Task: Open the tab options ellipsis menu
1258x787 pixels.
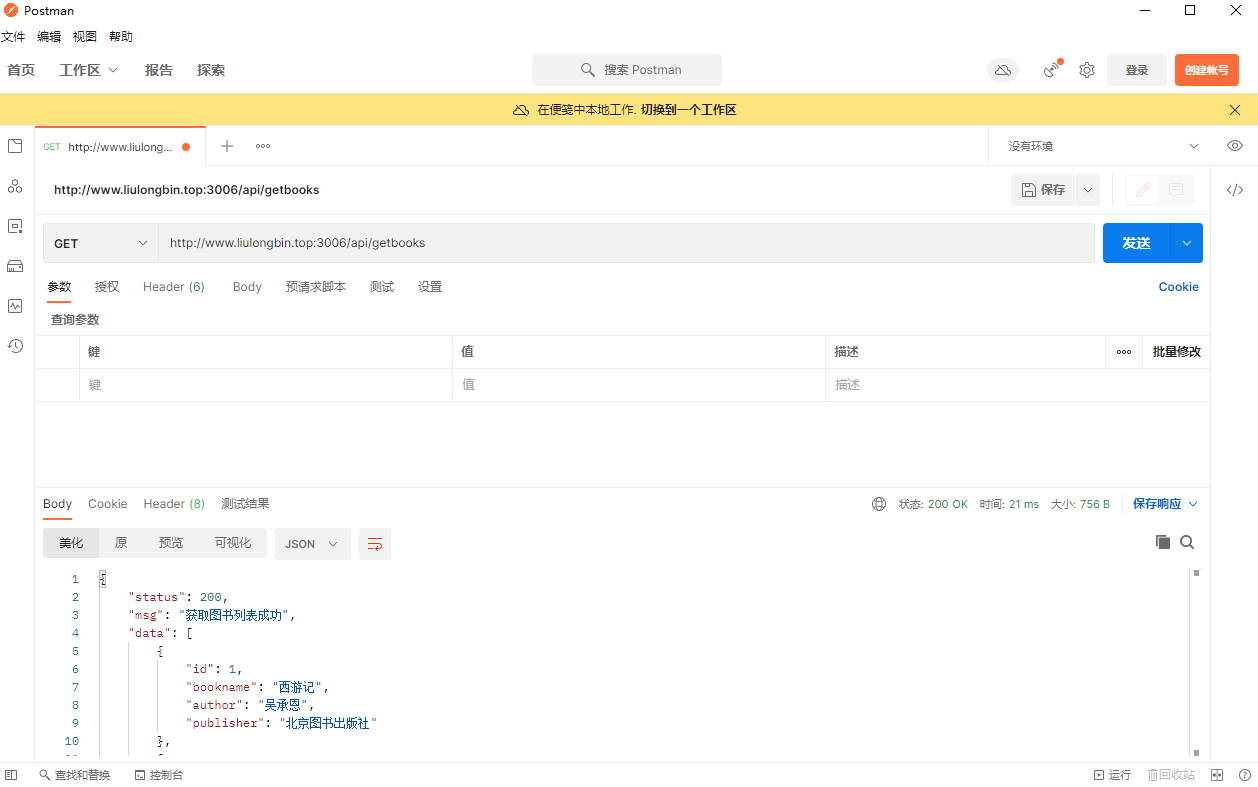Action: click(x=263, y=146)
